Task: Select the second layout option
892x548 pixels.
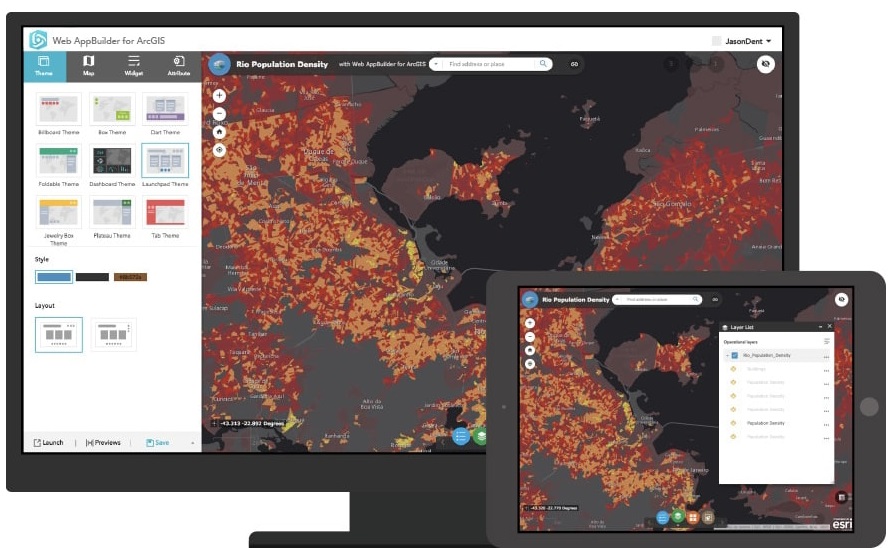Action: click(113, 335)
